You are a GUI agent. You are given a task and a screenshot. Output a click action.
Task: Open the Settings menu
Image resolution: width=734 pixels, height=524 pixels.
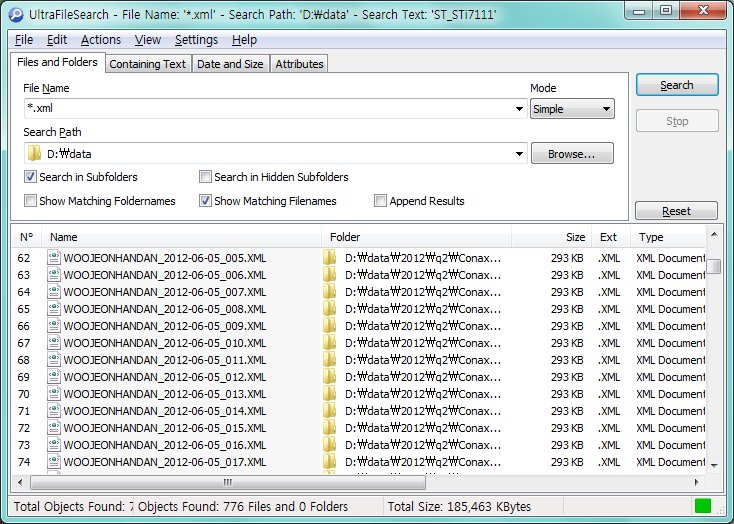tap(196, 40)
